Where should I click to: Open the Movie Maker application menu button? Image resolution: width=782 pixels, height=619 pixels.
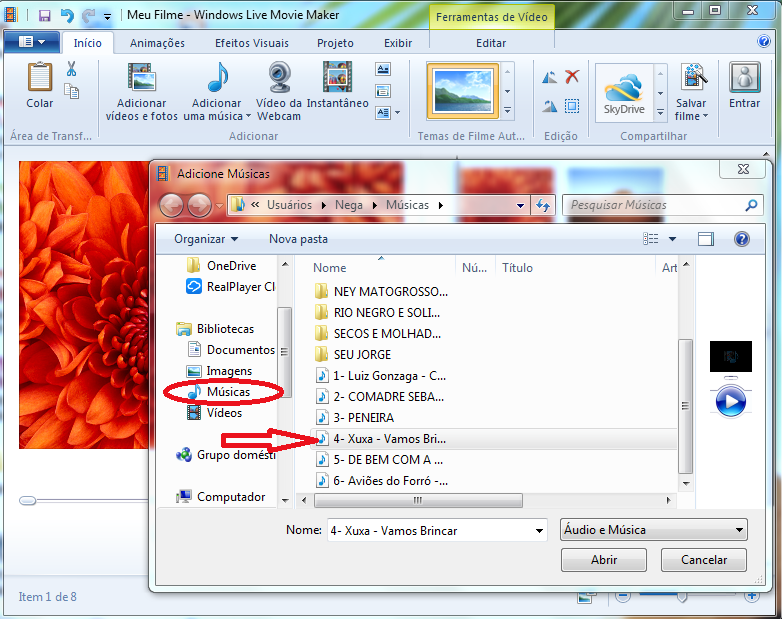point(31,42)
